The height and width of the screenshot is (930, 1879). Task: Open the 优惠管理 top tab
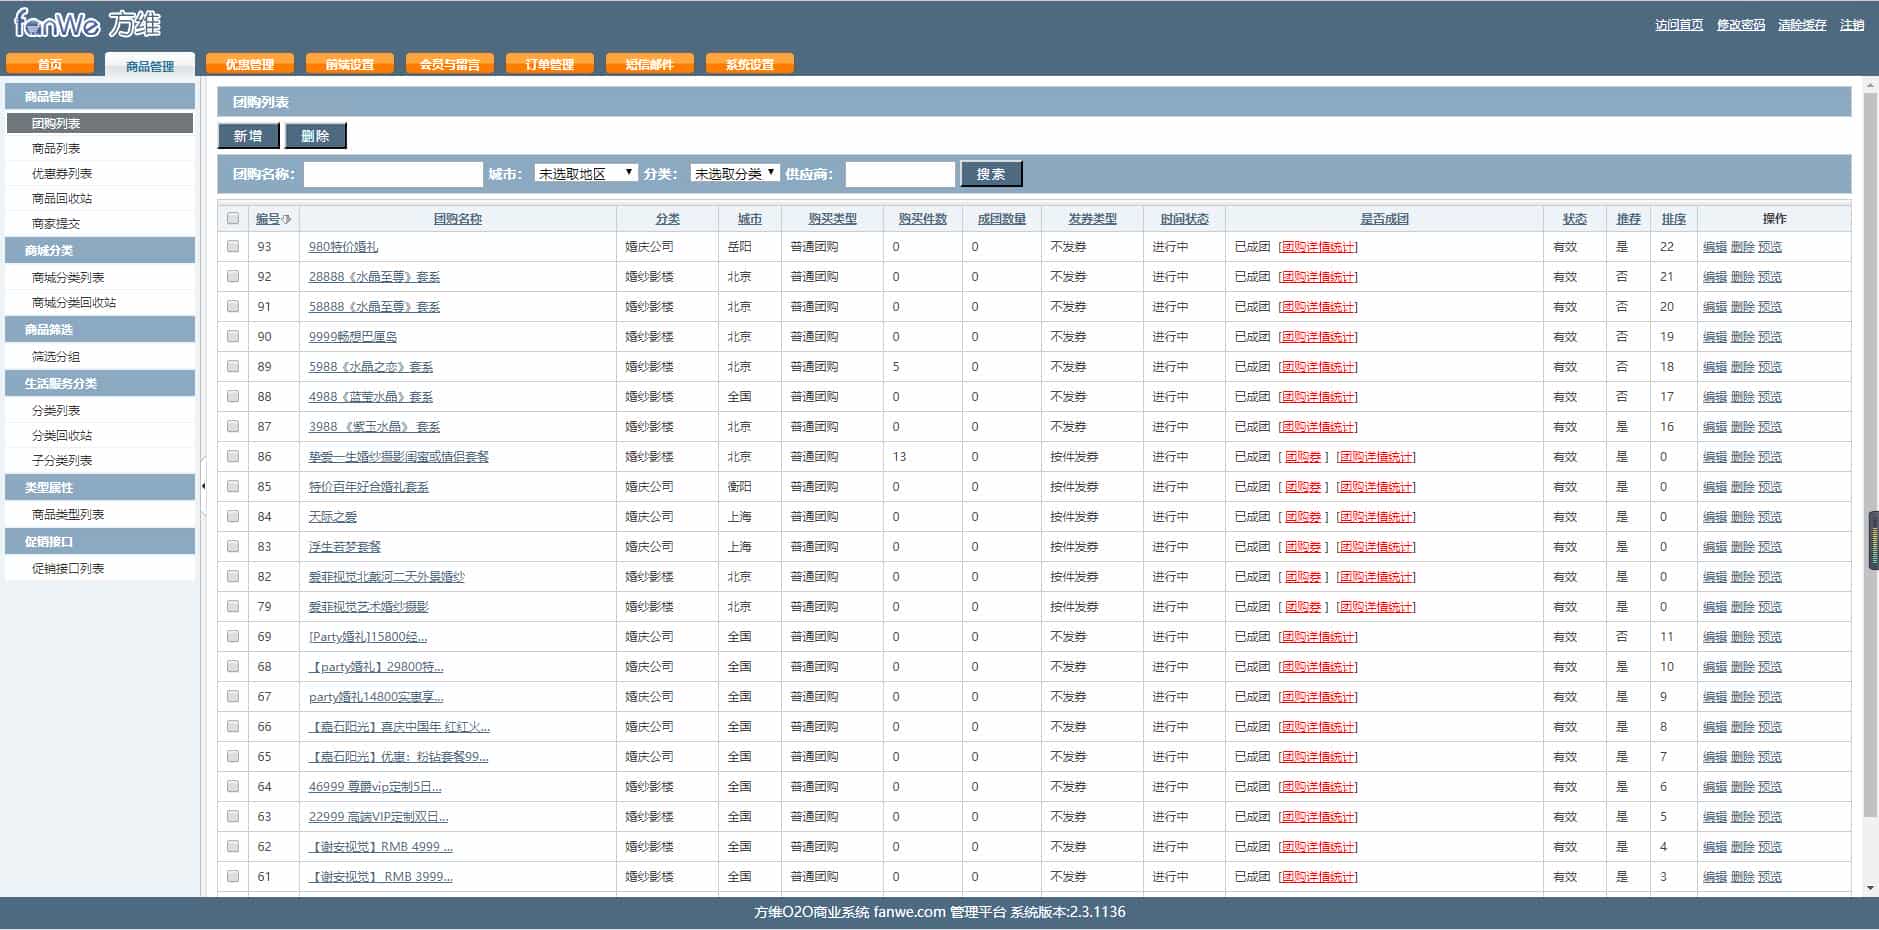(x=250, y=64)
